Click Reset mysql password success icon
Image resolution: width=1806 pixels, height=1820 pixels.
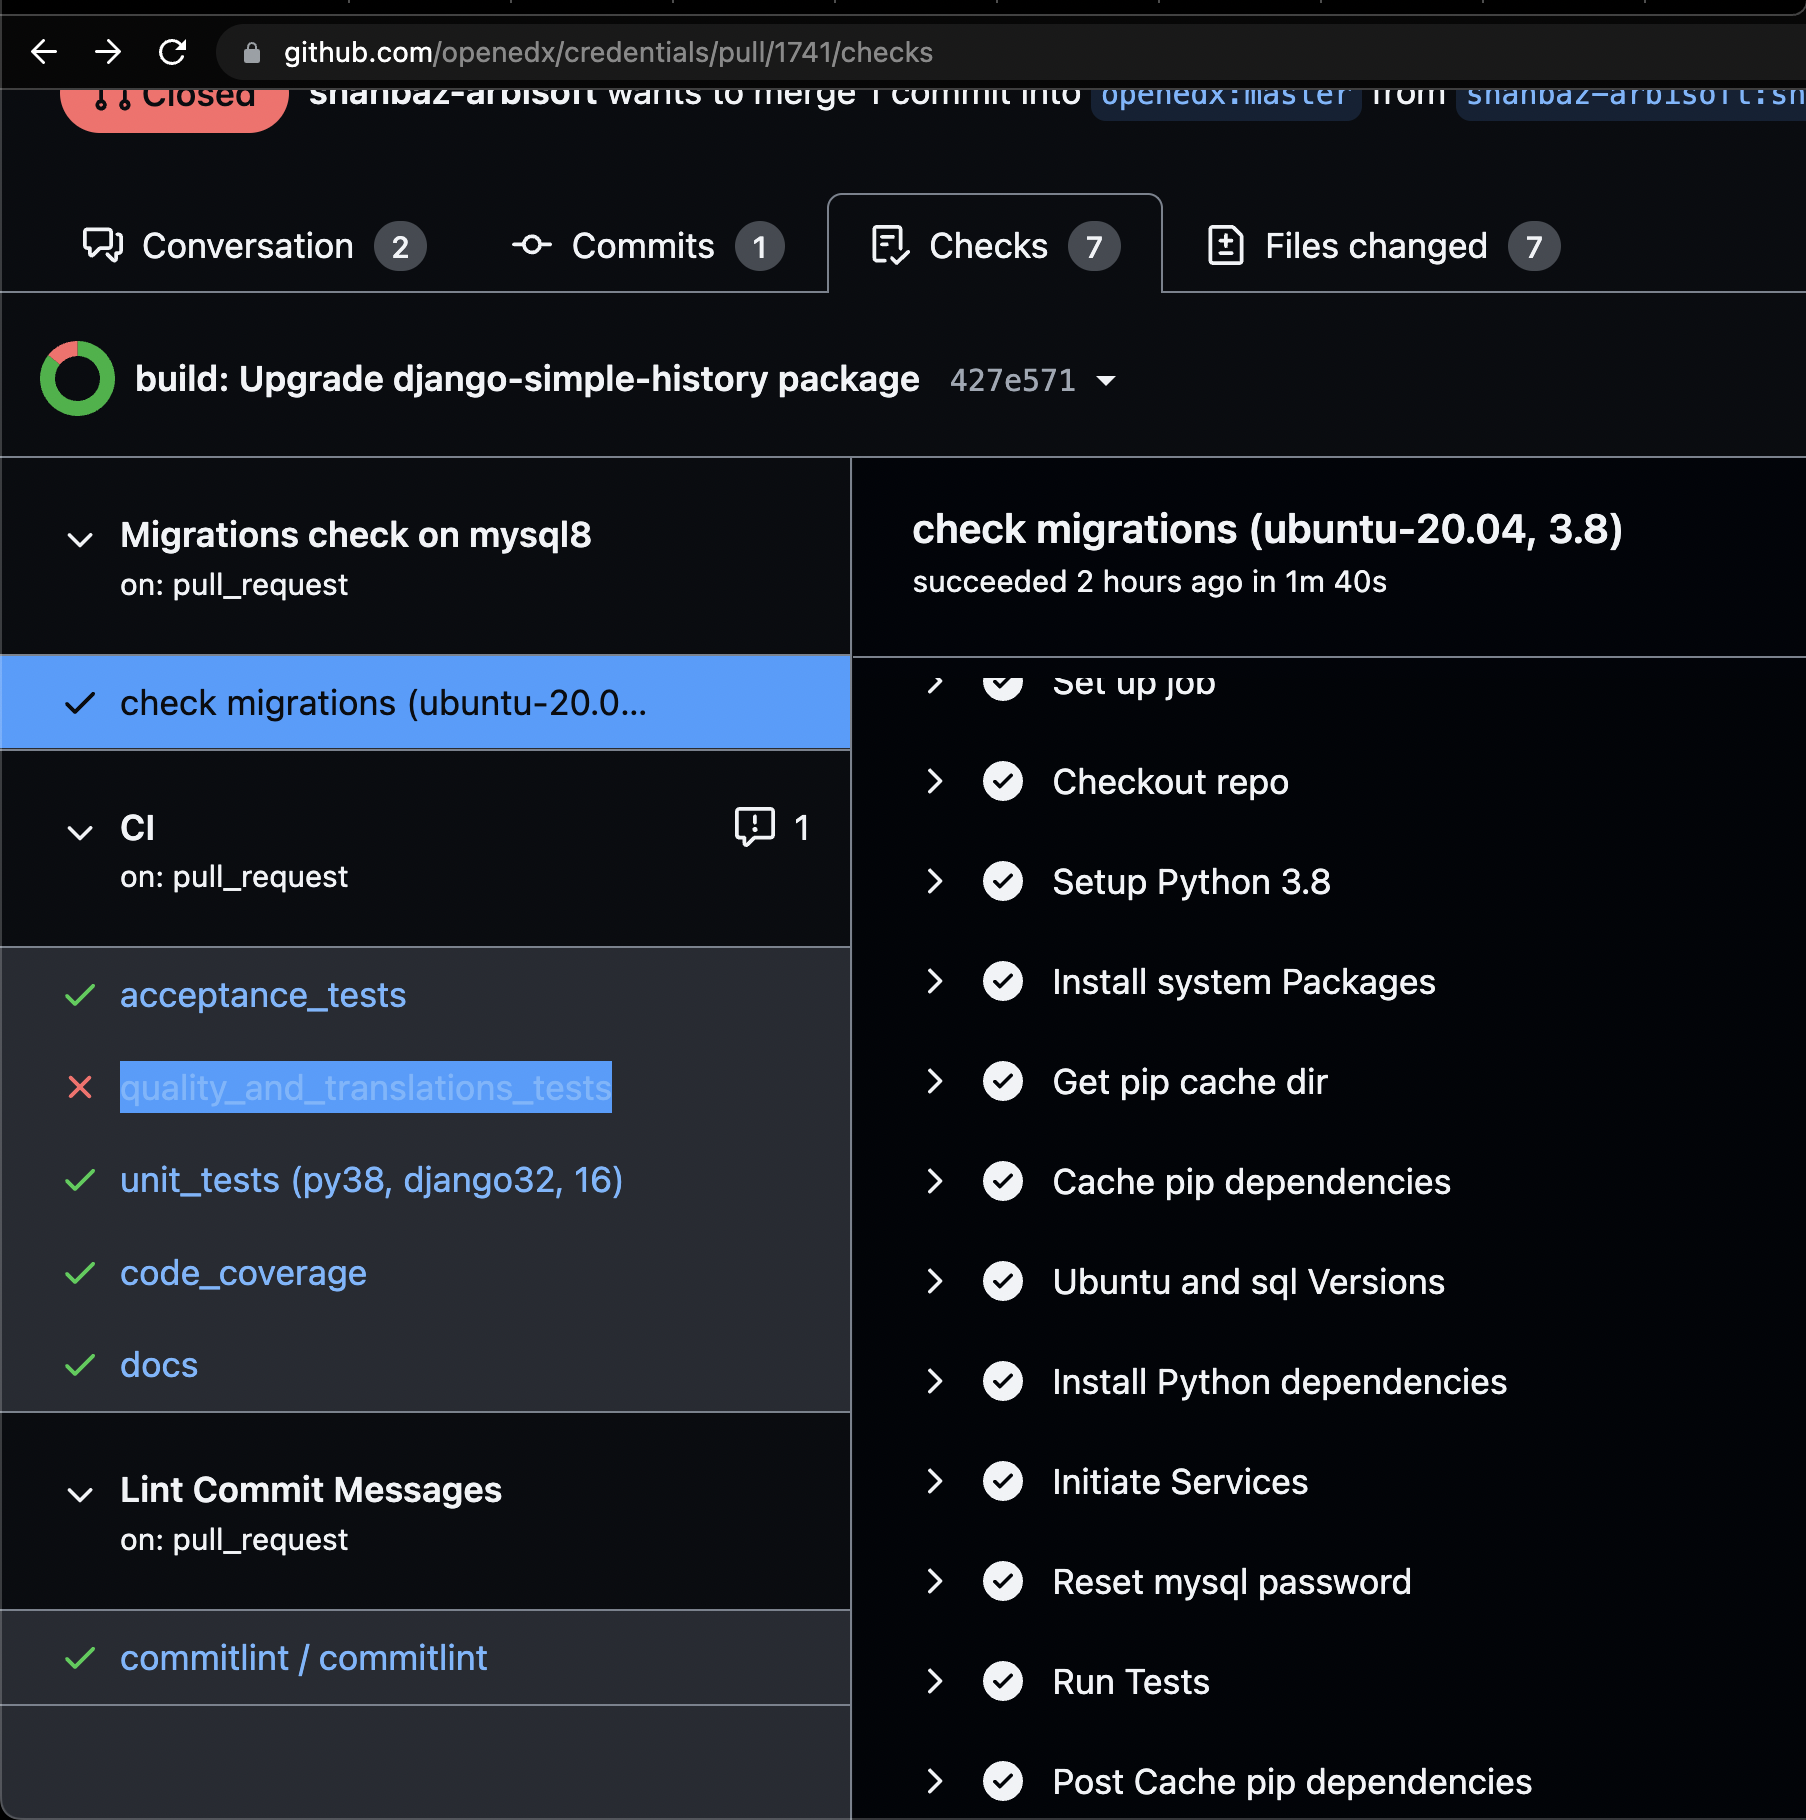(x=1003, y=1581)
